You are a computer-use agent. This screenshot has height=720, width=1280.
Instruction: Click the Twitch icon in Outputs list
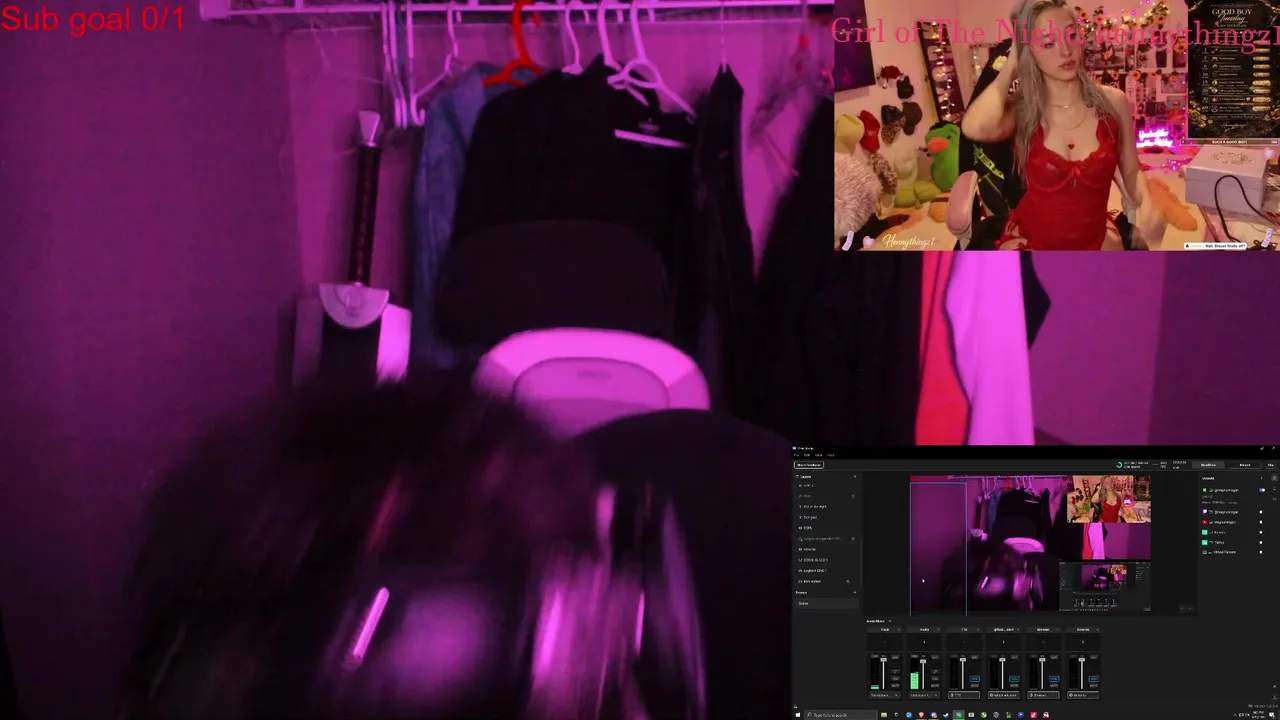(1204, 512)
